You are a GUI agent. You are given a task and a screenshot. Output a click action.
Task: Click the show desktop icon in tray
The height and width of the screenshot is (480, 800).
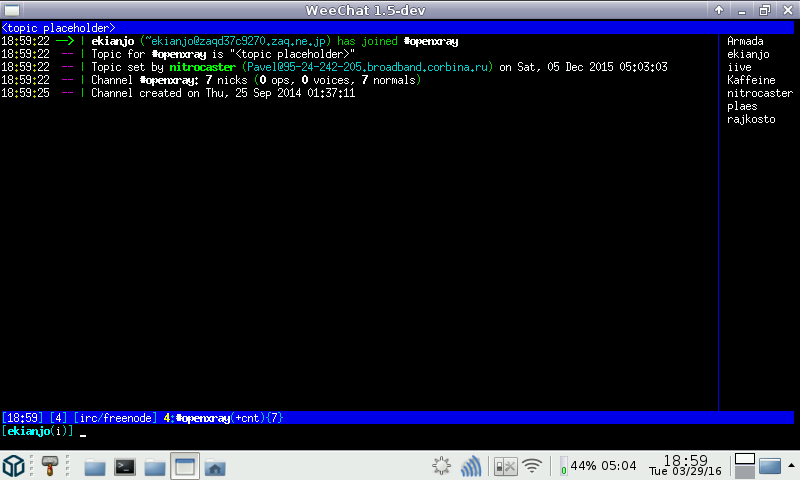tap(770, 466)
